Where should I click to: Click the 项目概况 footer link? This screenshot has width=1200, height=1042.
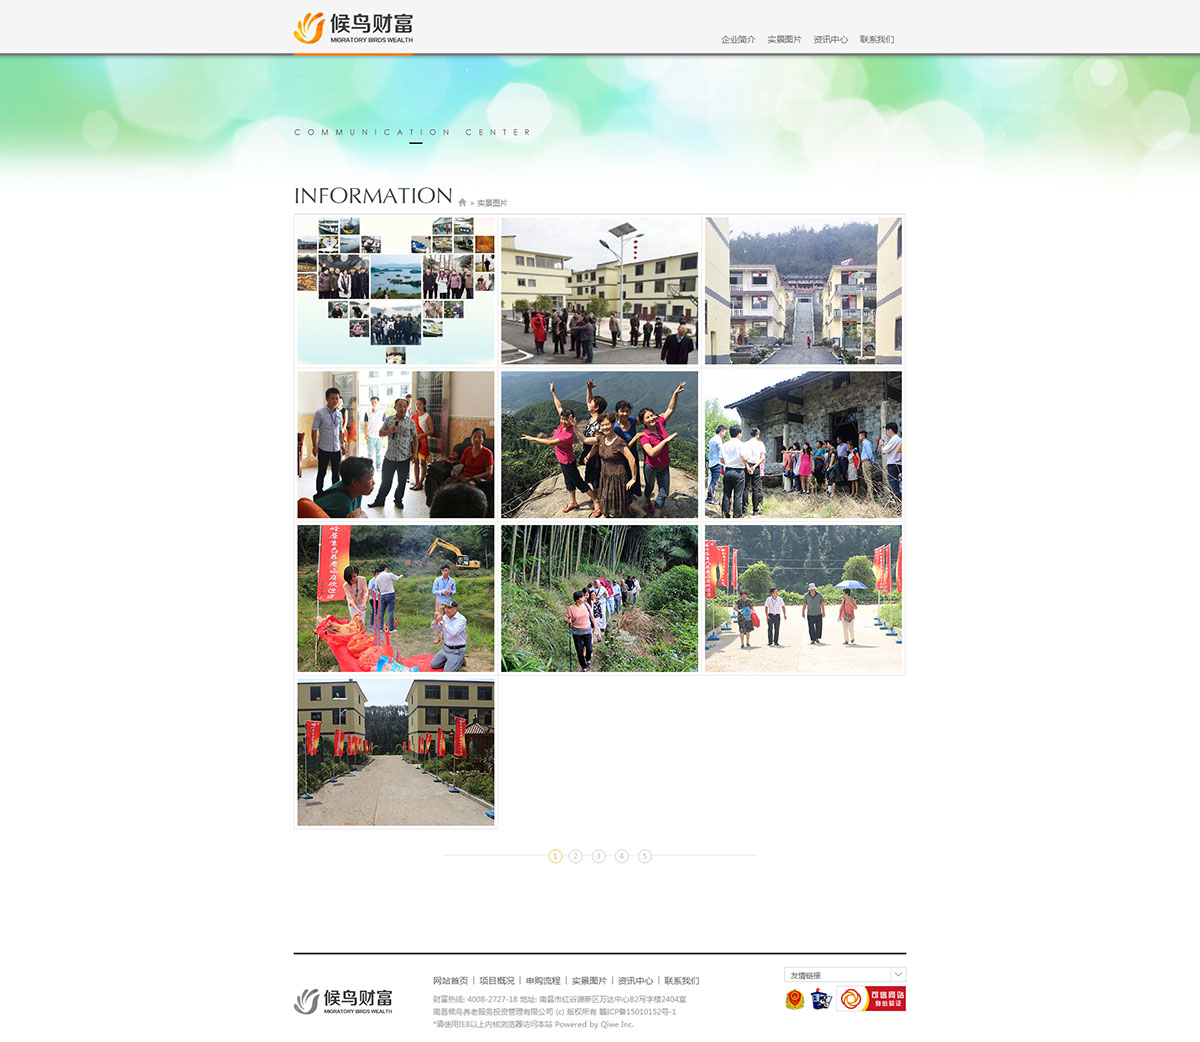(496, 981)
